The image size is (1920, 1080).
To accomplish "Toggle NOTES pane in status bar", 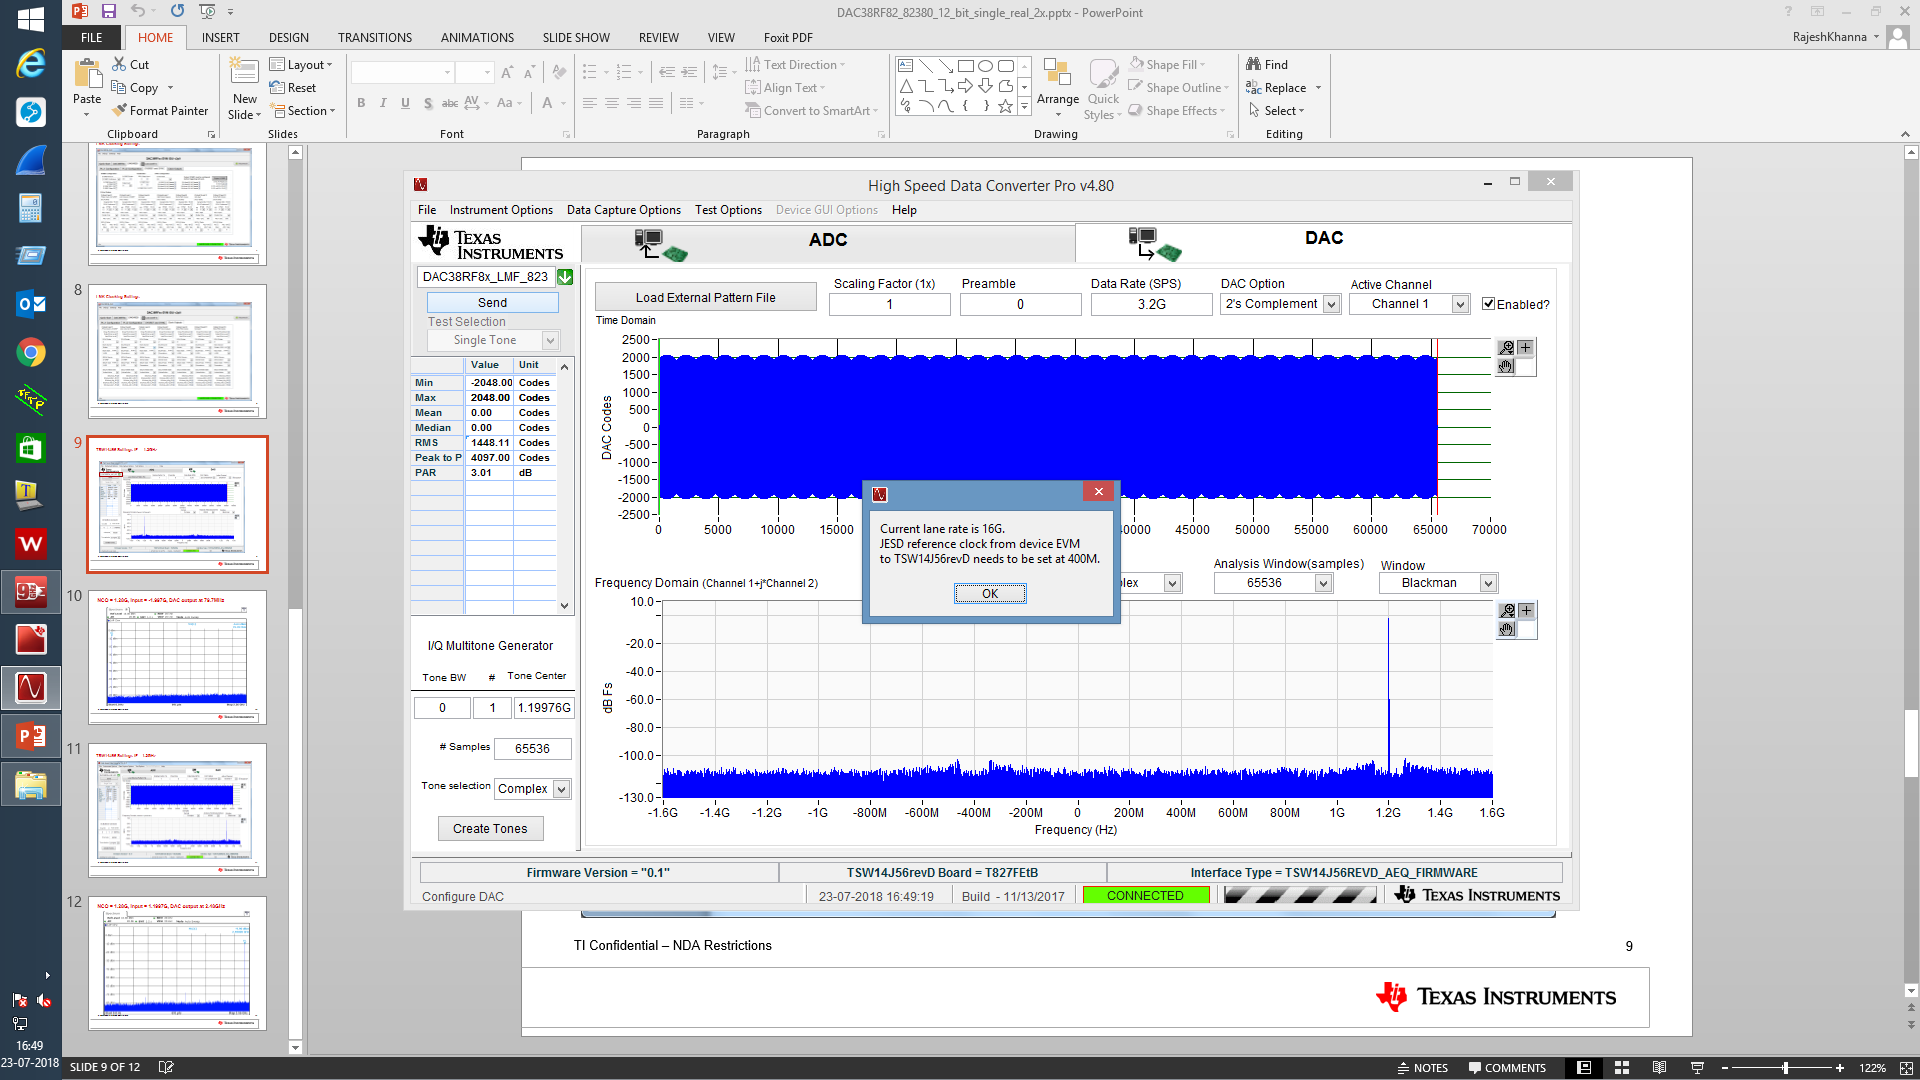I will click(1422, 1068).
